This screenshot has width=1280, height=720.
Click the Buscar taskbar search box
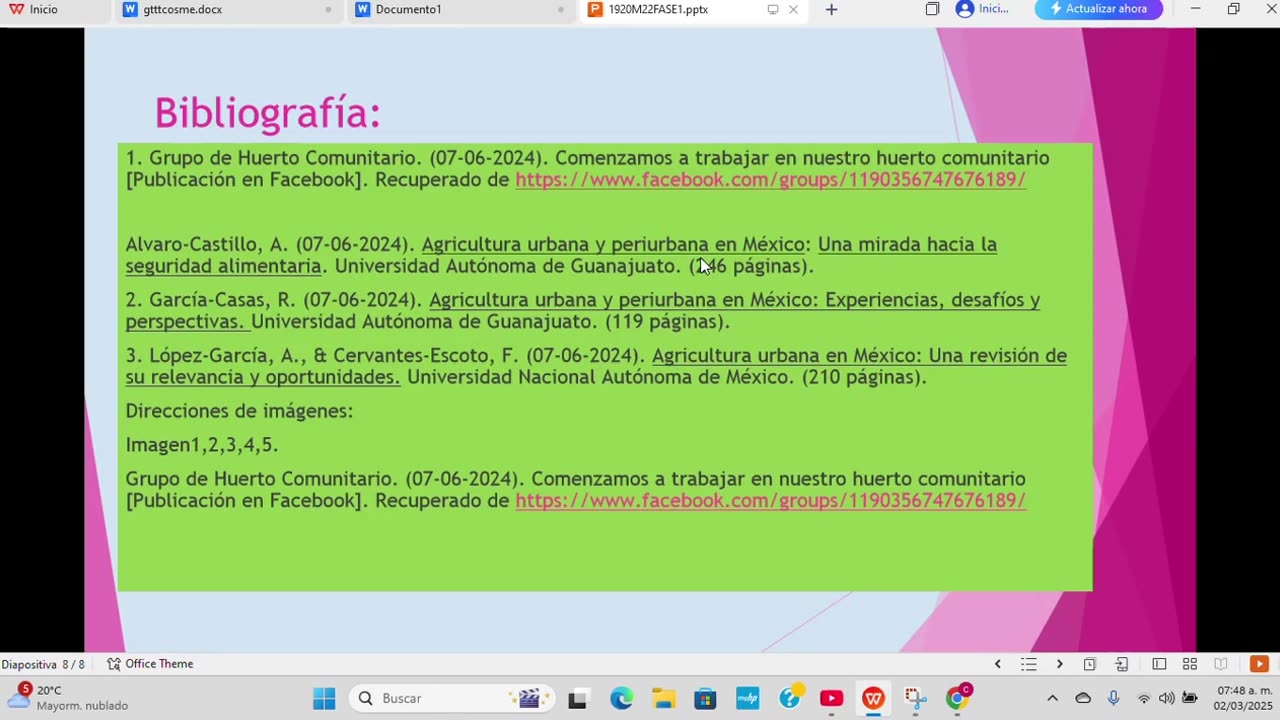(451, 698)
